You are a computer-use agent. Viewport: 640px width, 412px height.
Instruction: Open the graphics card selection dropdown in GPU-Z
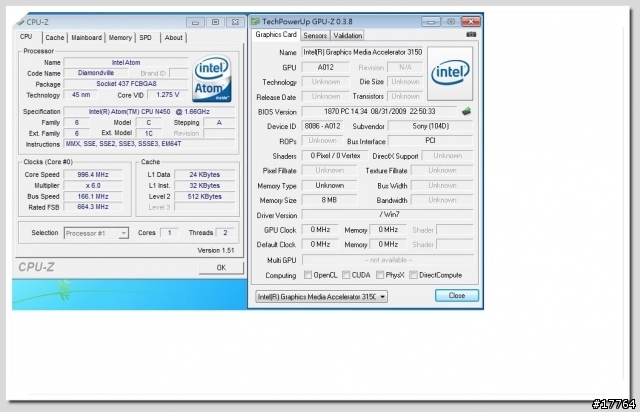coord(322,296)
